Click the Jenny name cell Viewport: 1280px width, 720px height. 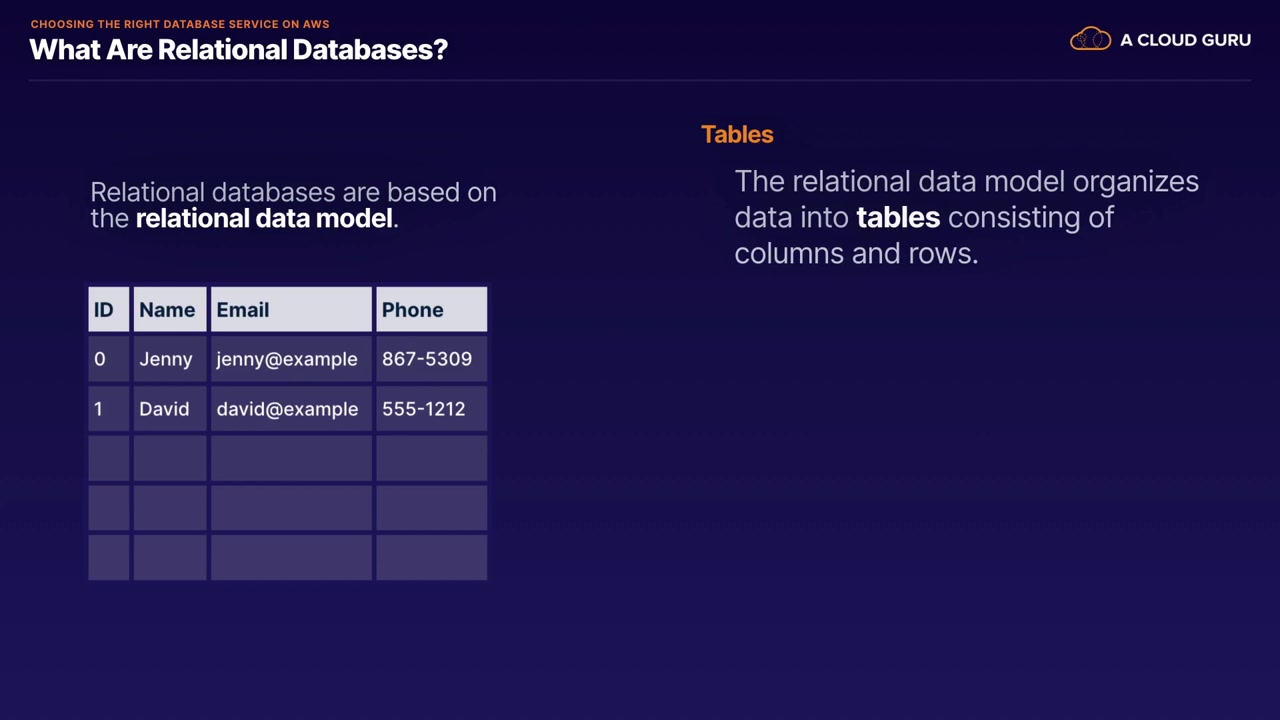pos(166,359)
